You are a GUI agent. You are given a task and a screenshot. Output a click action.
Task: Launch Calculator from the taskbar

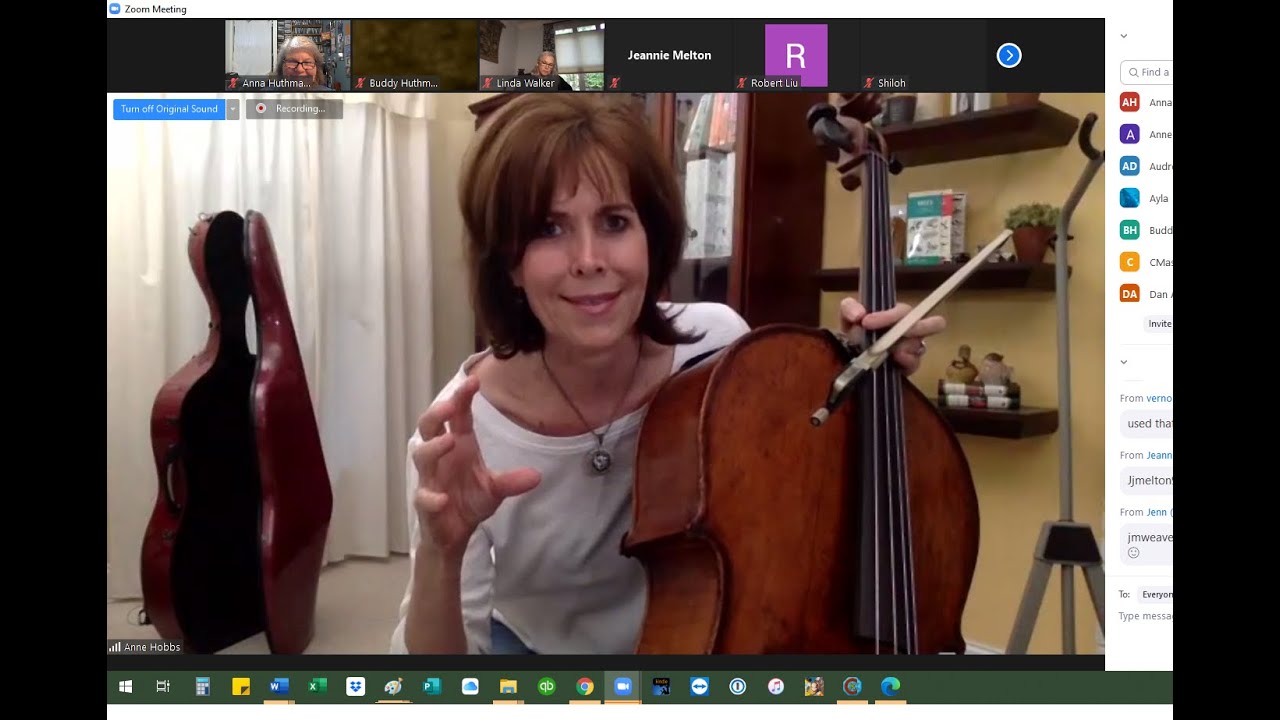[203, 686]
